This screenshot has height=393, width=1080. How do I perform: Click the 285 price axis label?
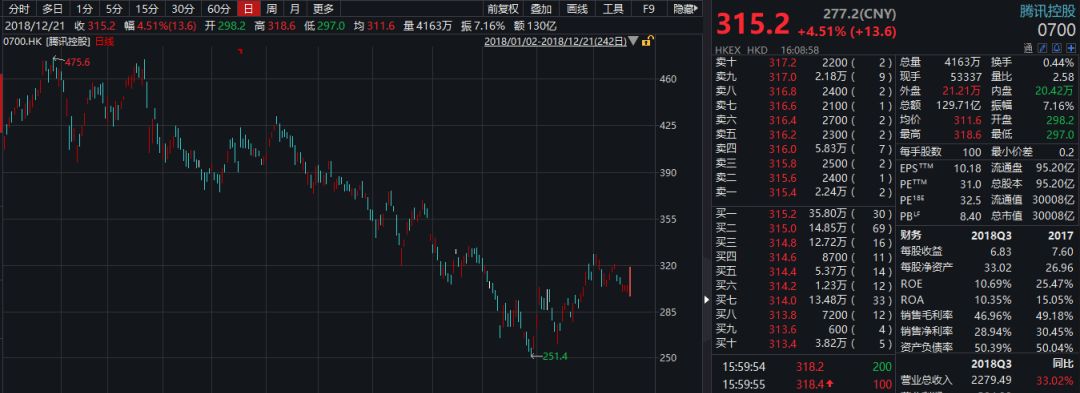pyautogui.click(x=669, y=312)
